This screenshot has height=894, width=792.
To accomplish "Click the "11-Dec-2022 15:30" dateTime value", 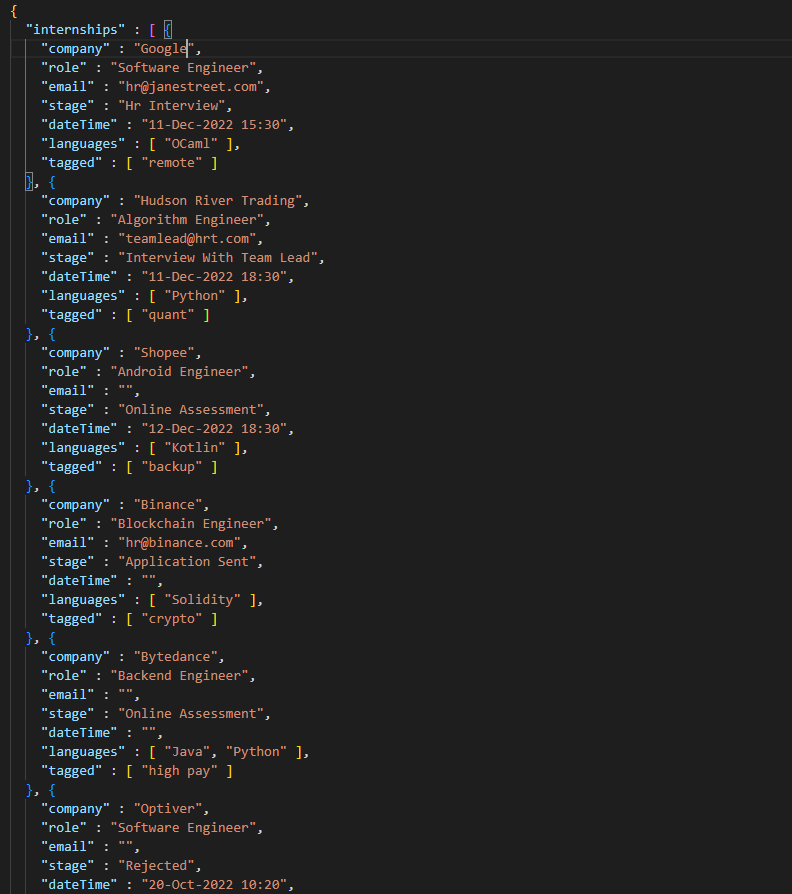I will 214,124.
